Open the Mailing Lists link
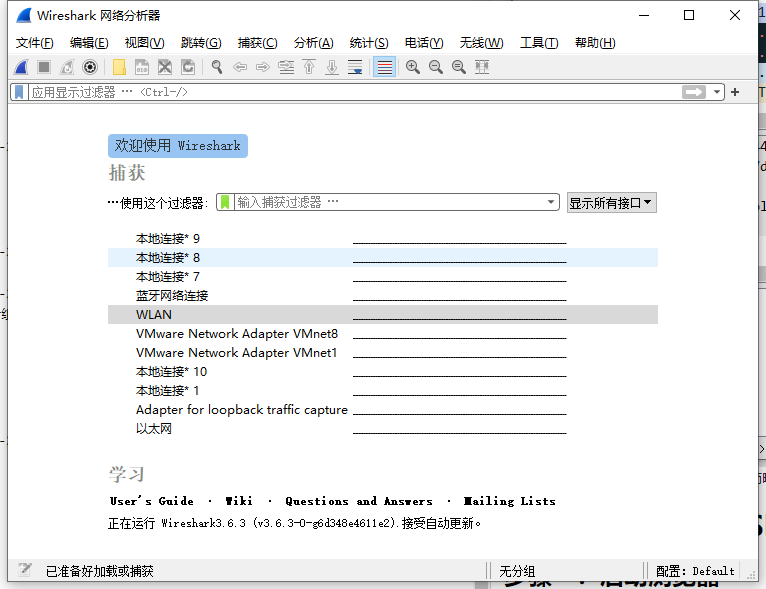Viewport: 766px width, 589px height. coord(510,501)
